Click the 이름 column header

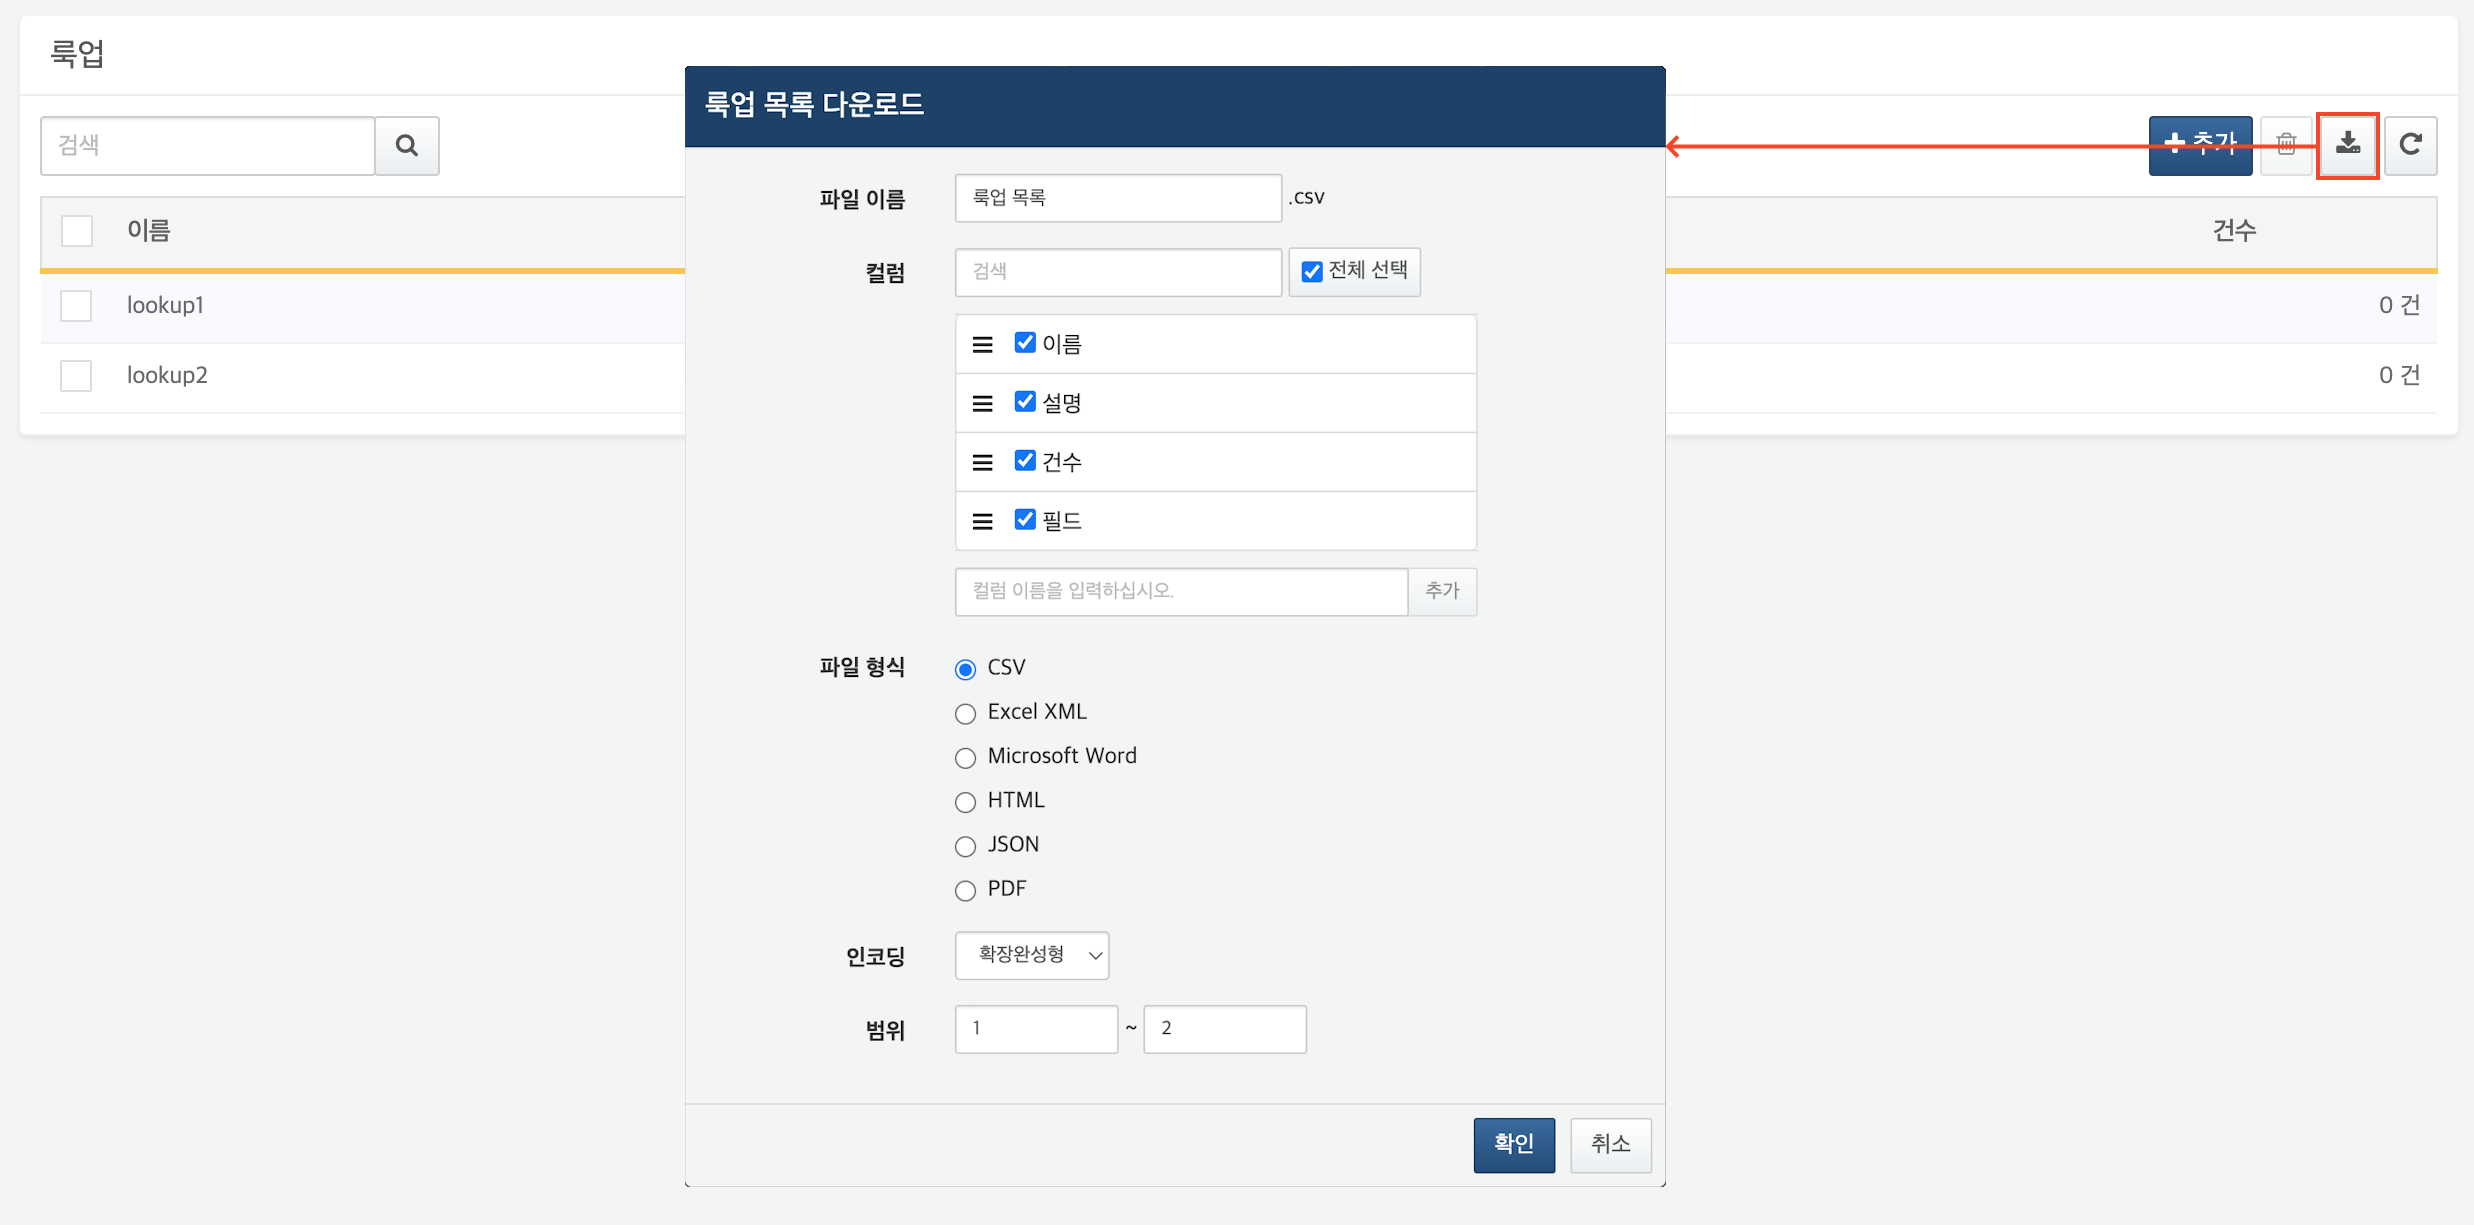click(x=148, y=231)
